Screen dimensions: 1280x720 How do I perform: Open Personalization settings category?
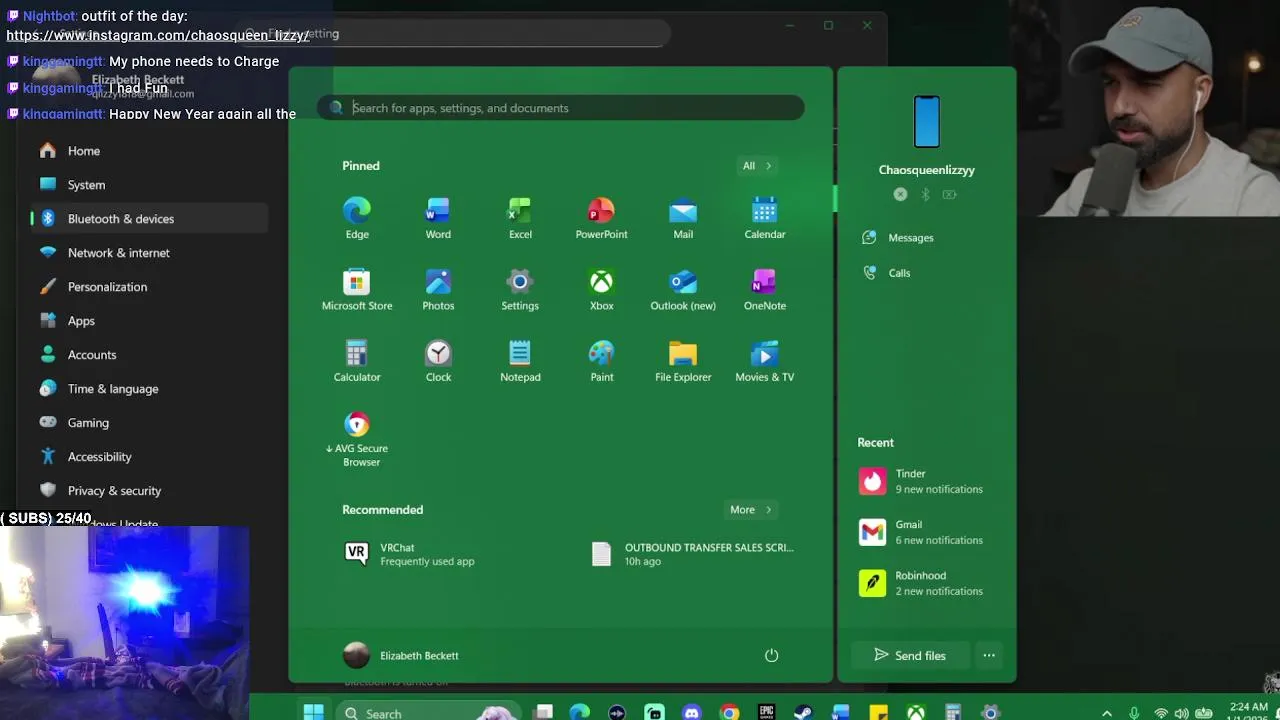click(148, 287)
